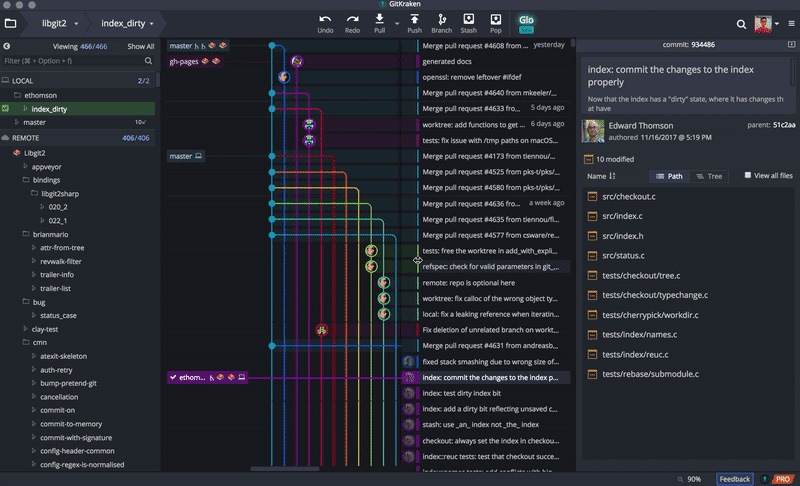Click the gh-pages branch label

[x=194, y=61]
